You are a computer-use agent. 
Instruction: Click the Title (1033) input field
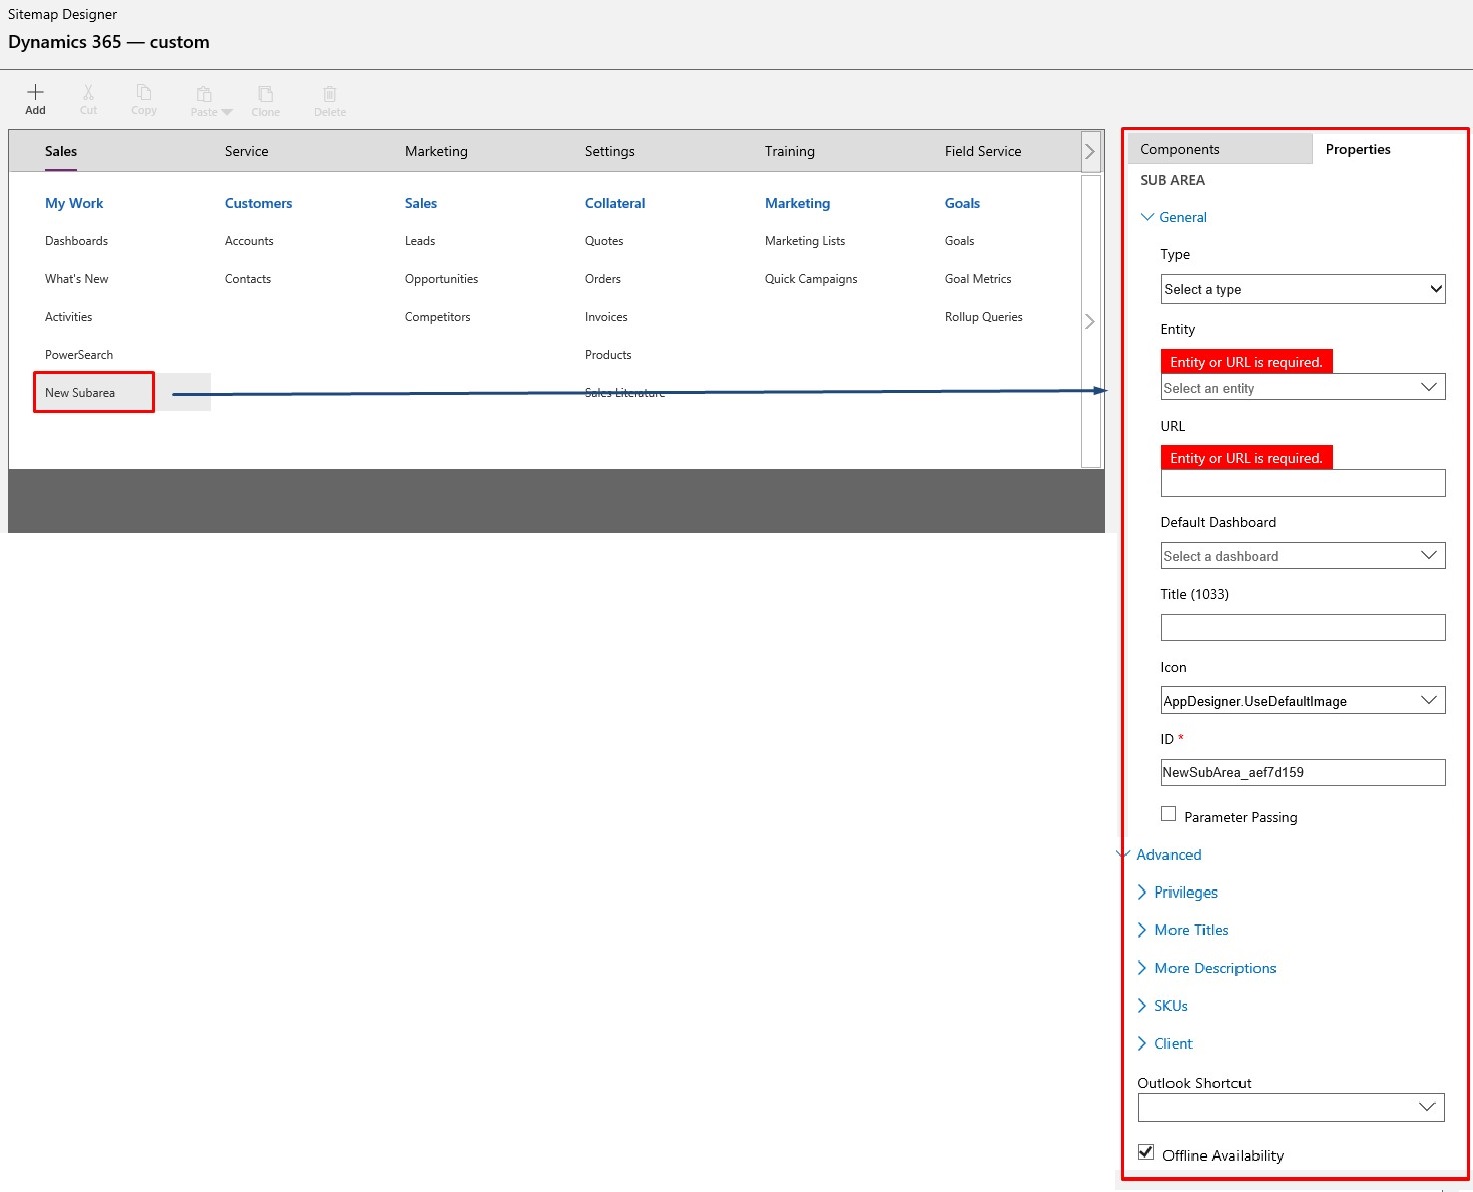pyautogui.click(x=1303, y=627)
